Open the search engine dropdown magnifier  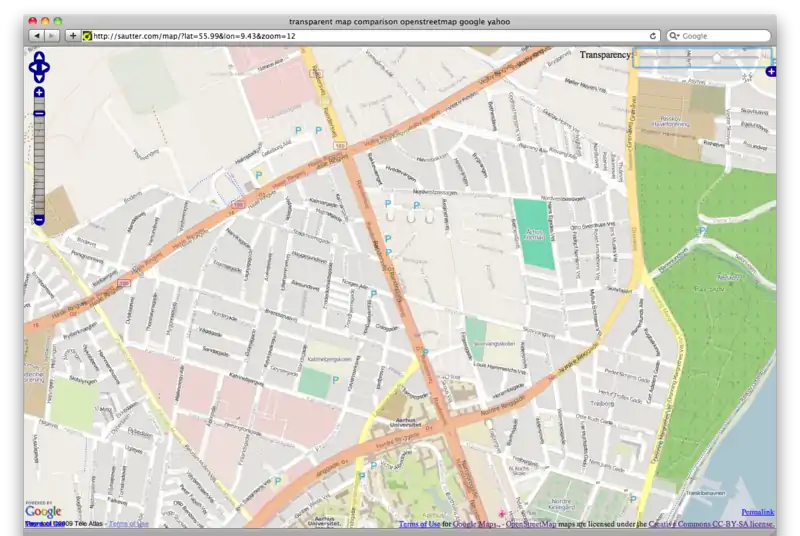point(675,36)
